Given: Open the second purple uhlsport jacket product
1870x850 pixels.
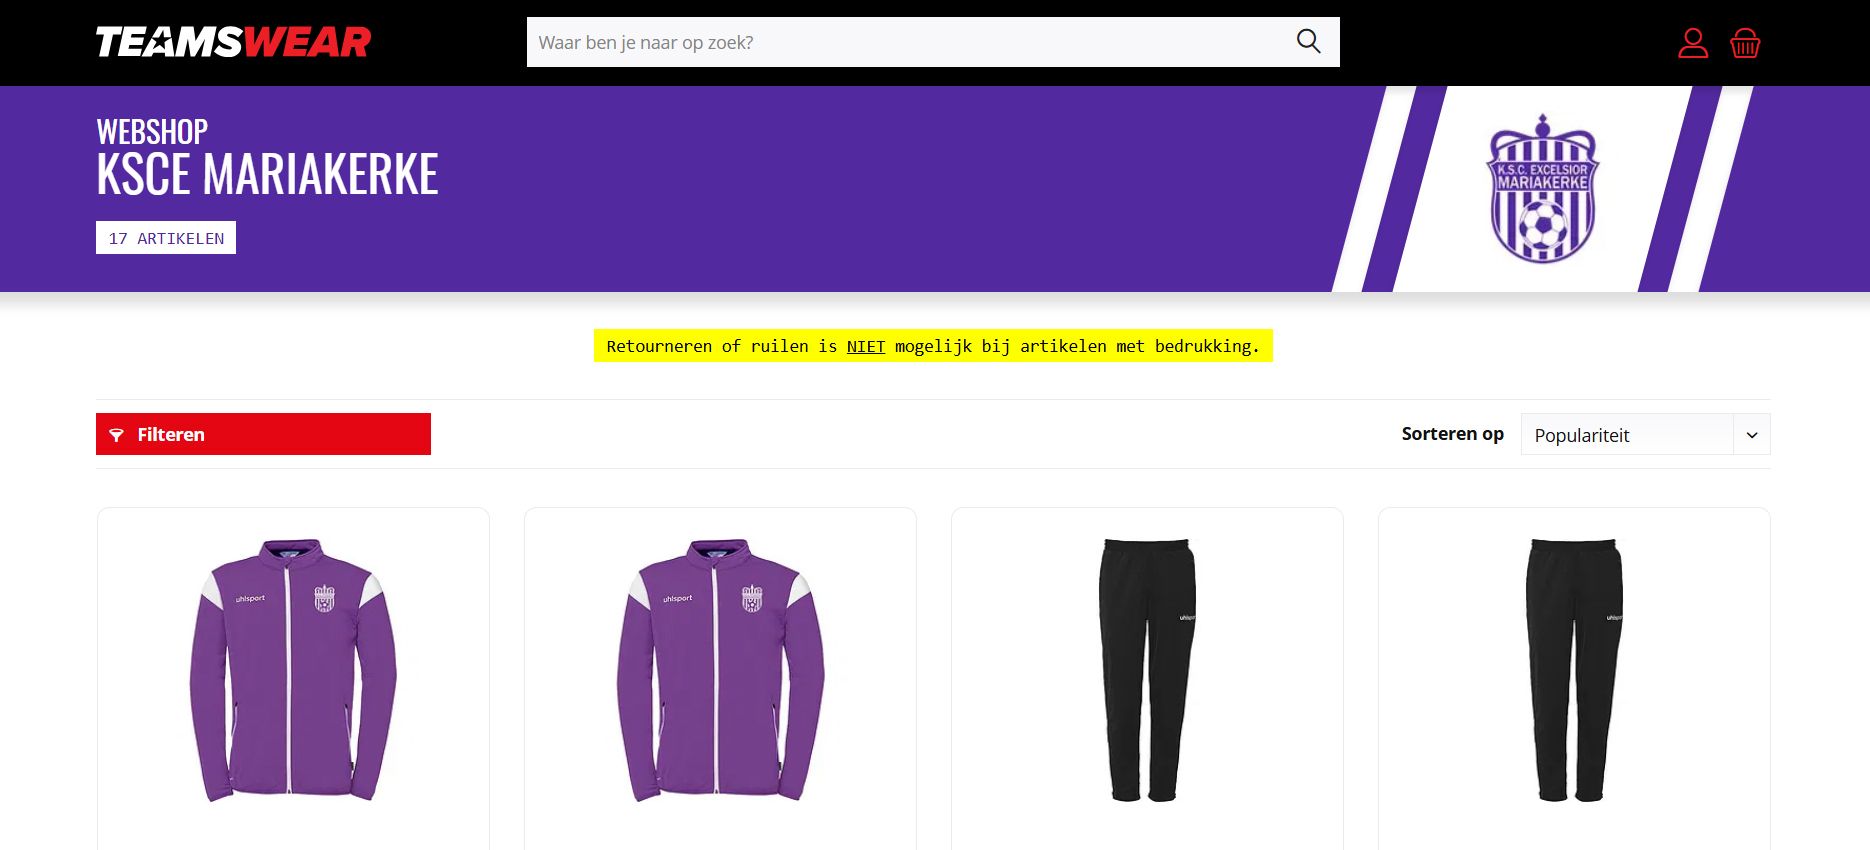Looking at the screenshot, I should click(x=720, y=670).
